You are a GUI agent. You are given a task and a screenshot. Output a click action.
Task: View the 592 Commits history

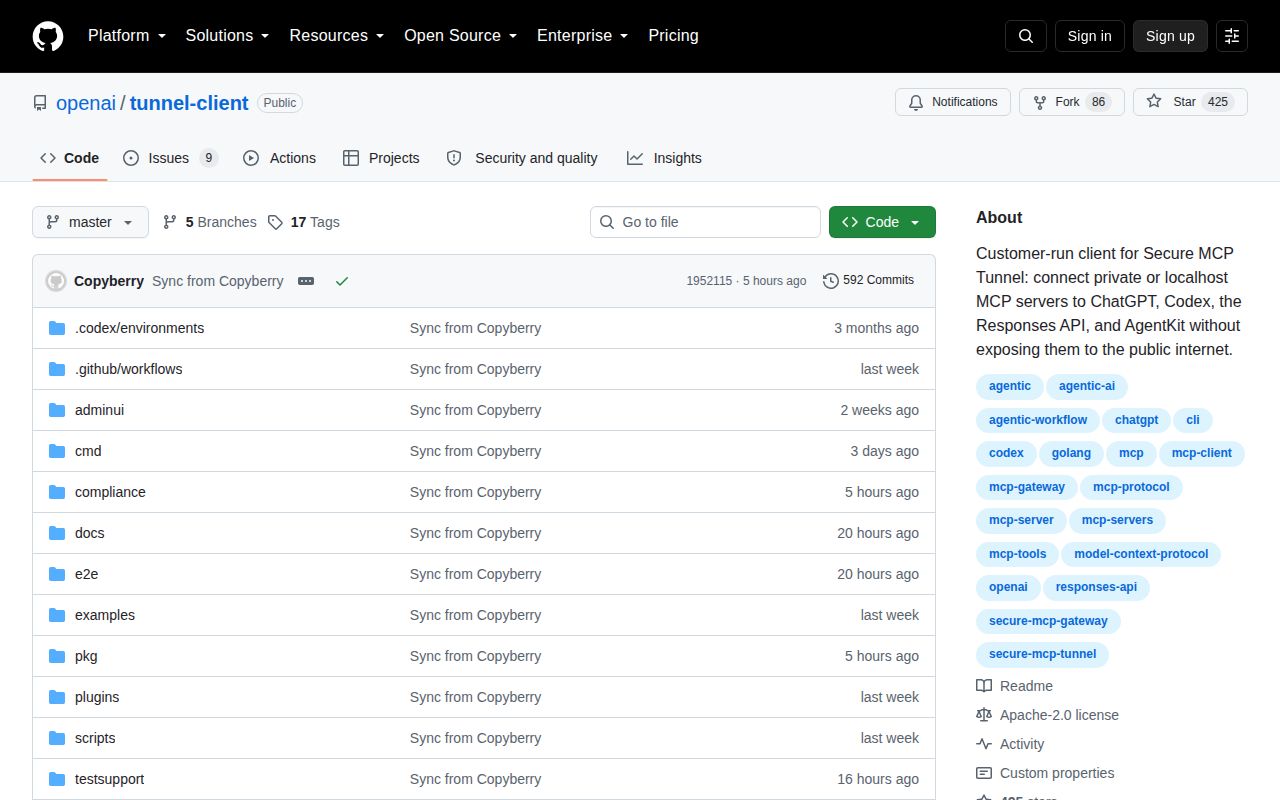click(x=868, y=281)
